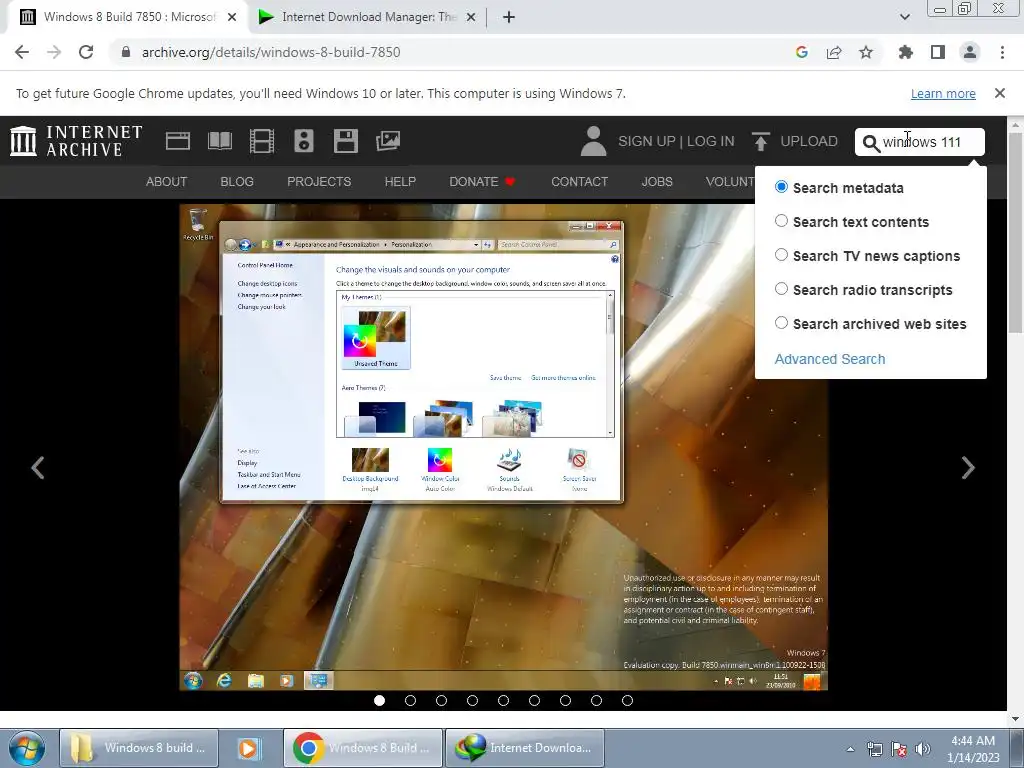The image size is (1024, 768).
Task: Reload the page with the refresh icon
Action: point(86,52)
